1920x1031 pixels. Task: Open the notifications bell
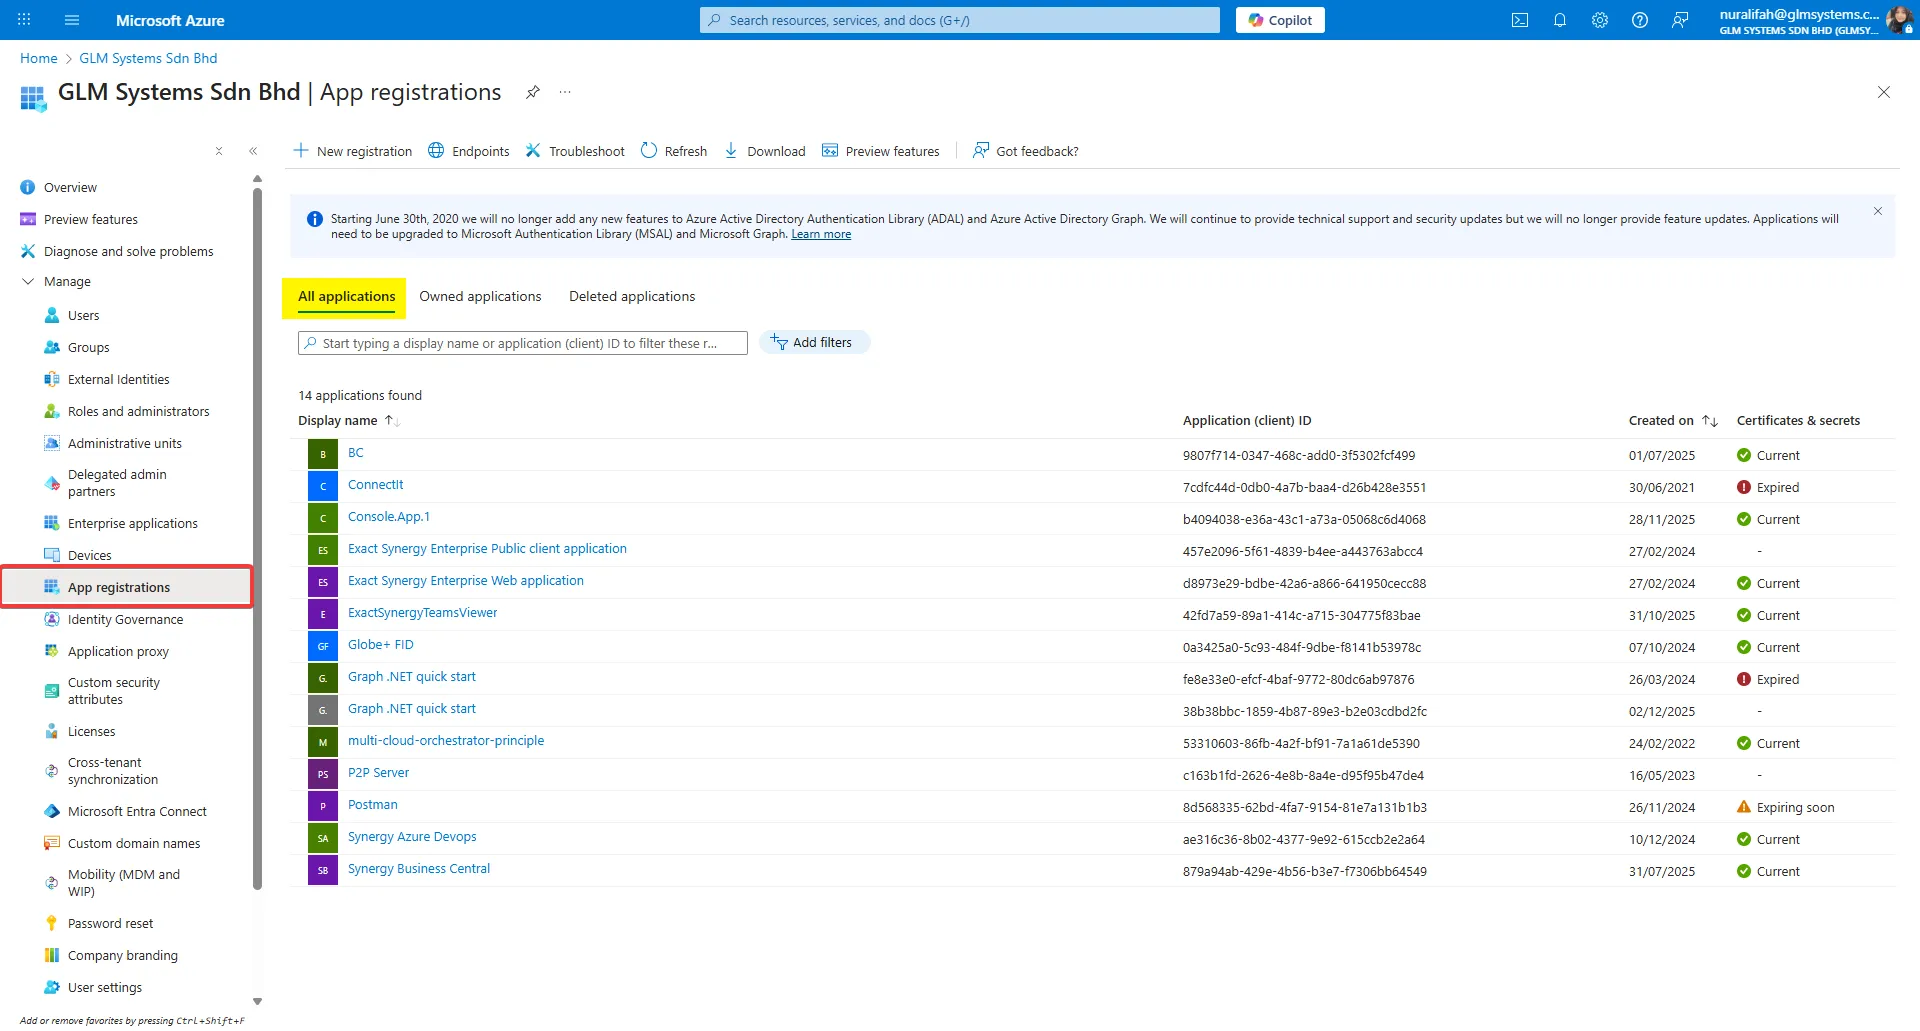[x=1559, y=20]
